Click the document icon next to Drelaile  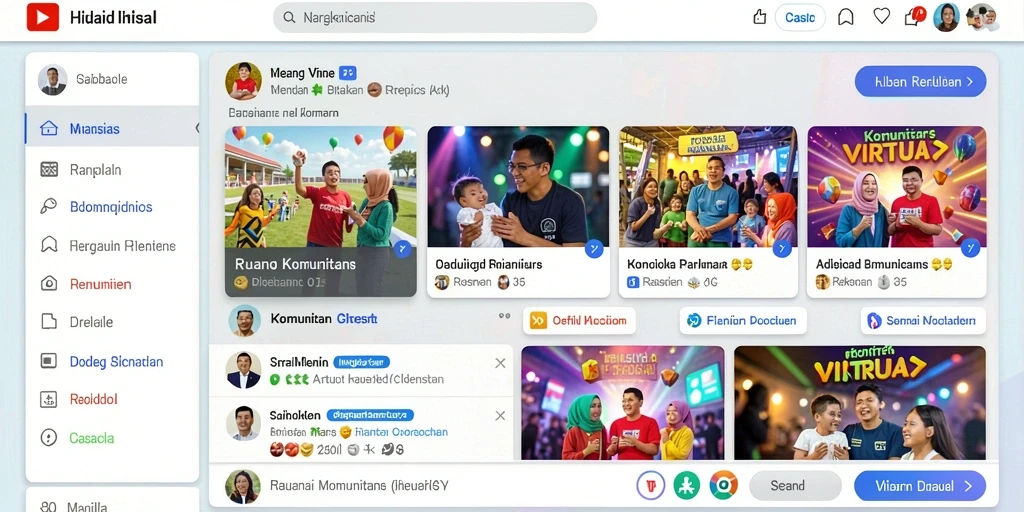pos(49,322)
